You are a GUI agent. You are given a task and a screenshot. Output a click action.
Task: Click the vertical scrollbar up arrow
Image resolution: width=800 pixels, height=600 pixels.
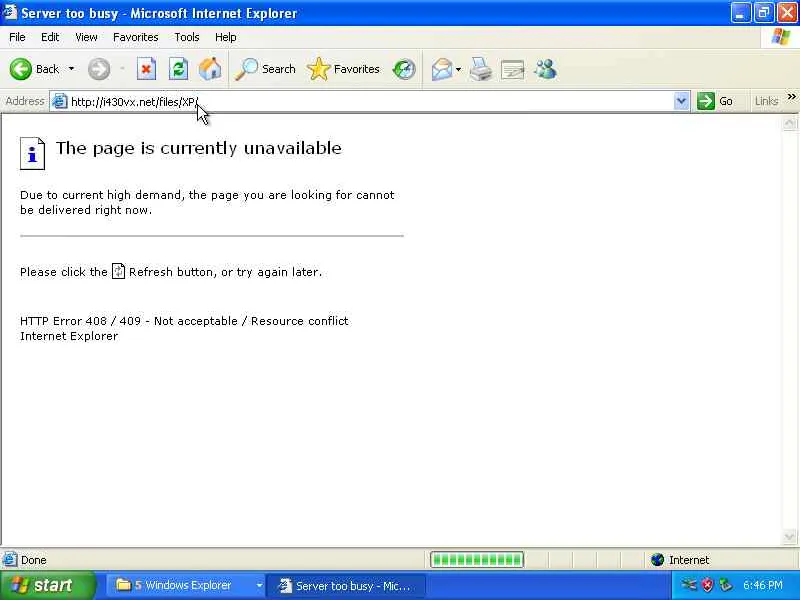789,123
